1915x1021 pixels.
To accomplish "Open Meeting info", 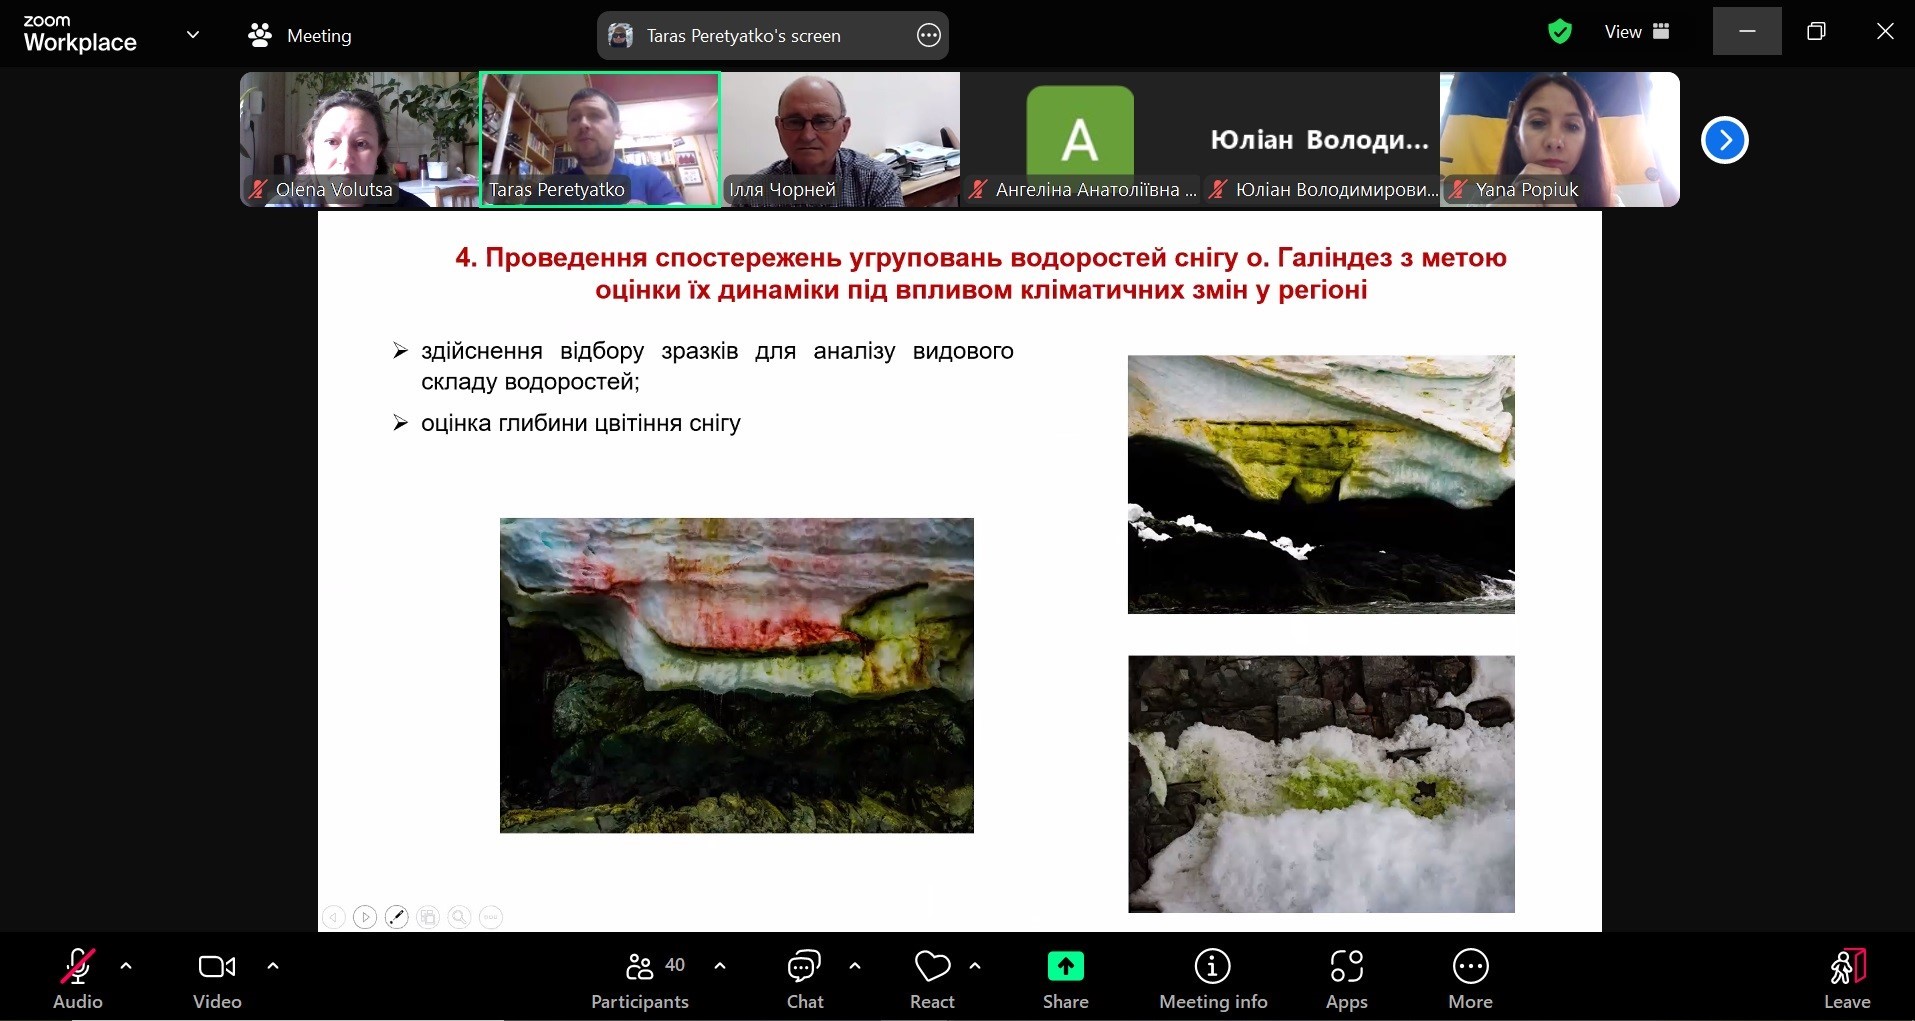I will (1213, 980).
